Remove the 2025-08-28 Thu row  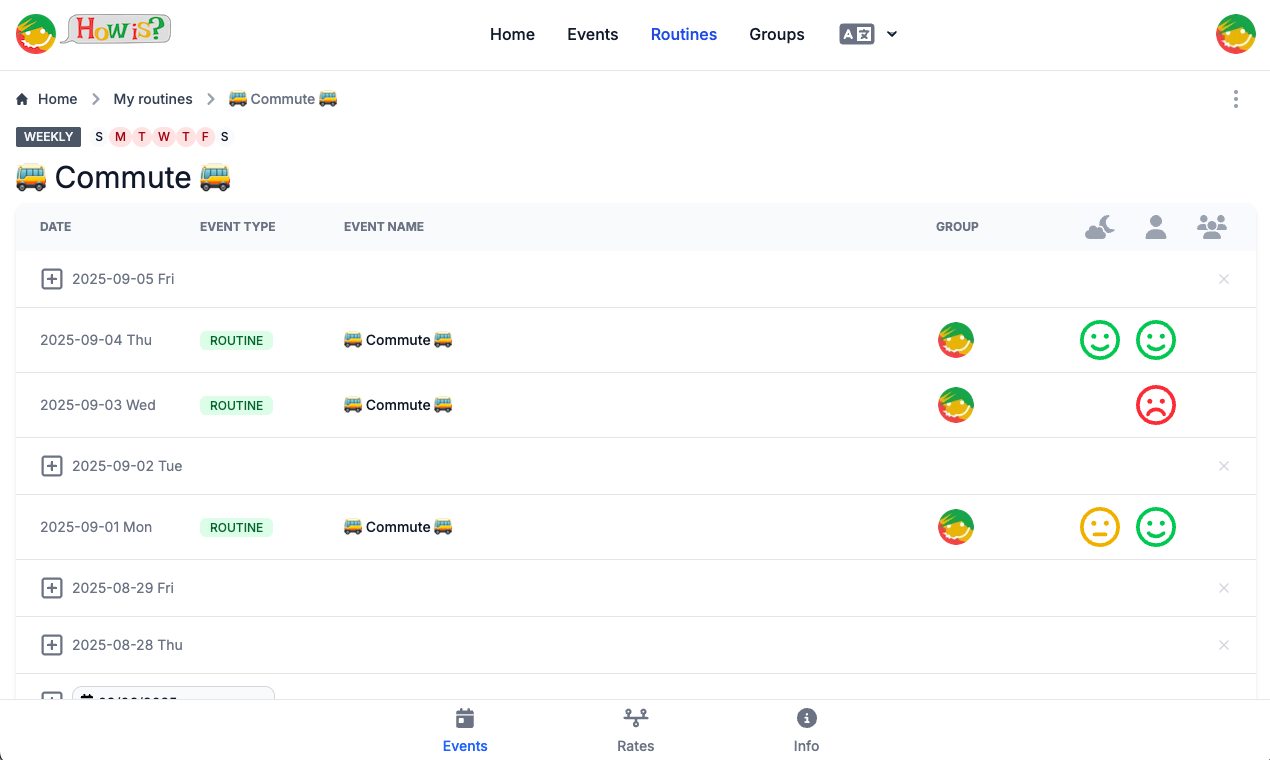point(1224,645)
